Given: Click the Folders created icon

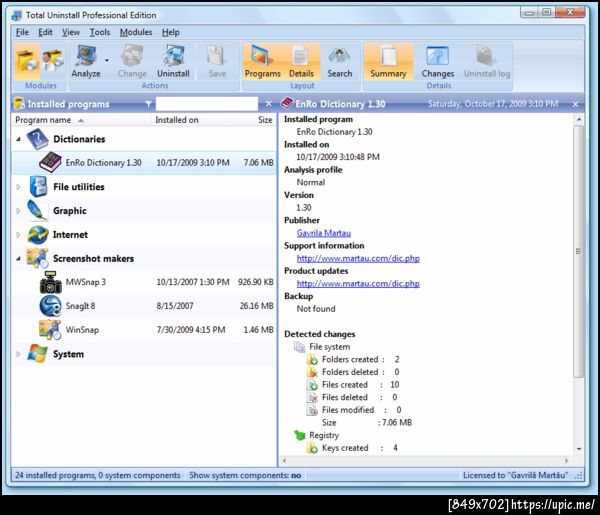Looking at the screenshot, I should click(312, 359).
